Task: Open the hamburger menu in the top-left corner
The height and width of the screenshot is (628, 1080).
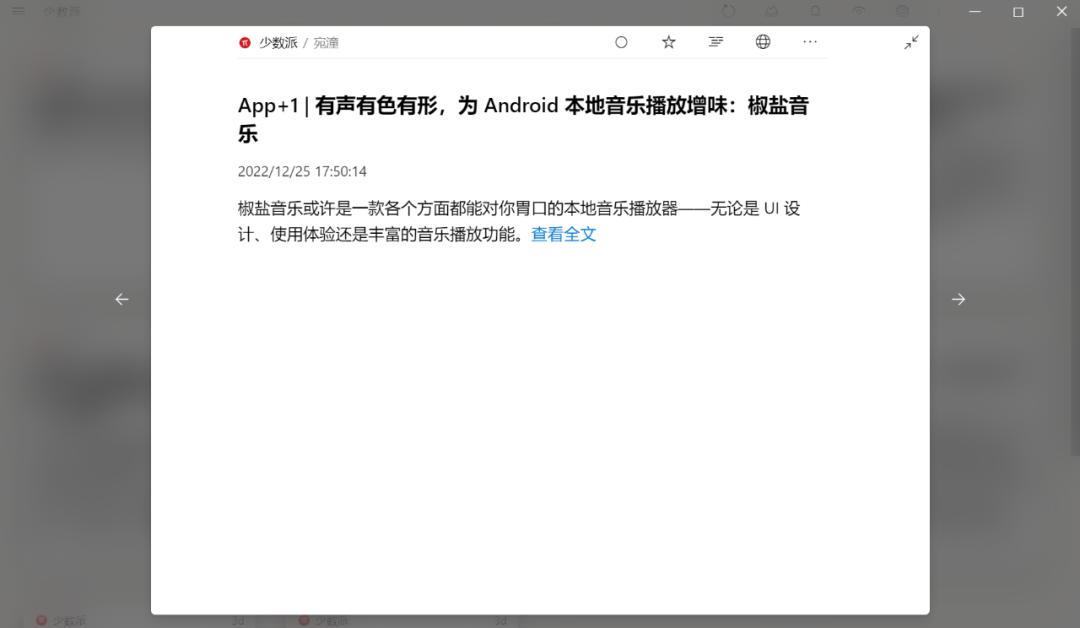Action: pos(16,11)
